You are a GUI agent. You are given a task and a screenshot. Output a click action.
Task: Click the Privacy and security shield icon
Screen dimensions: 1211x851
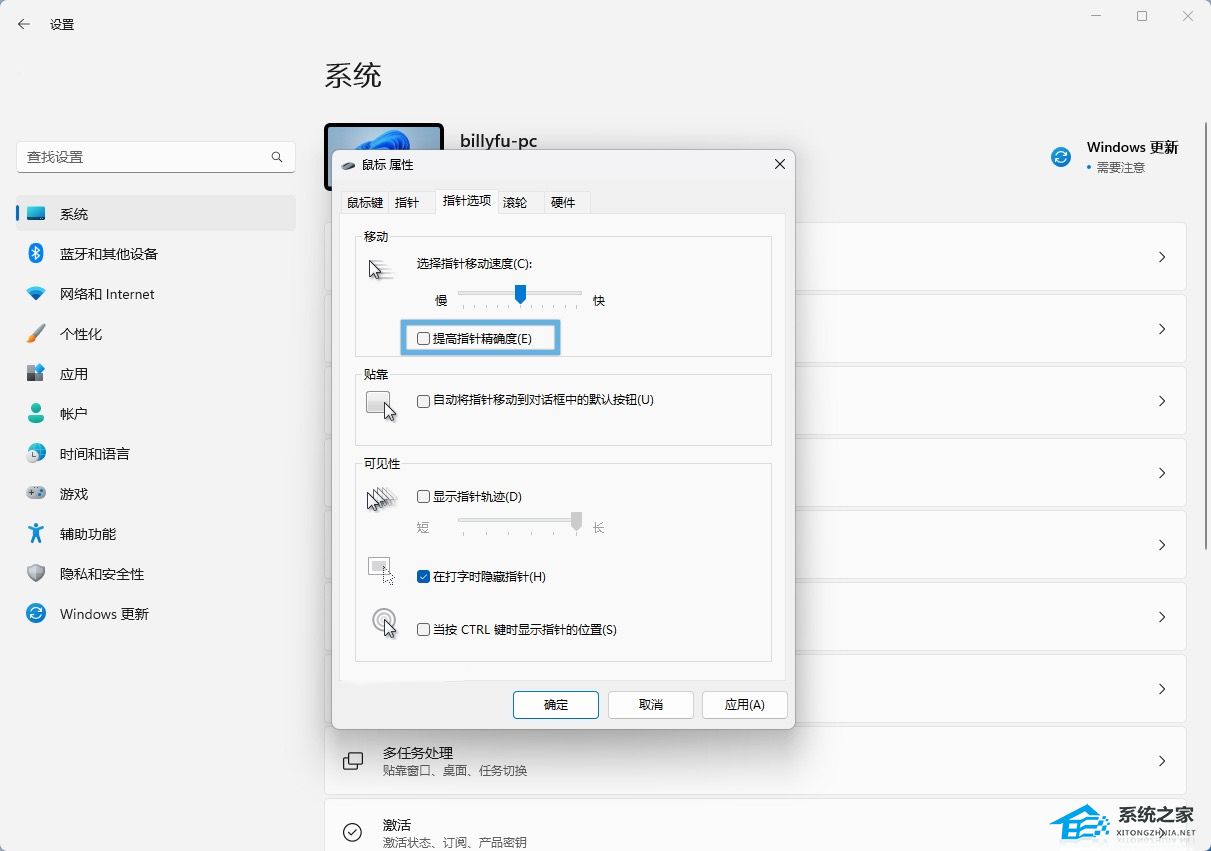(x=36, y=574)
